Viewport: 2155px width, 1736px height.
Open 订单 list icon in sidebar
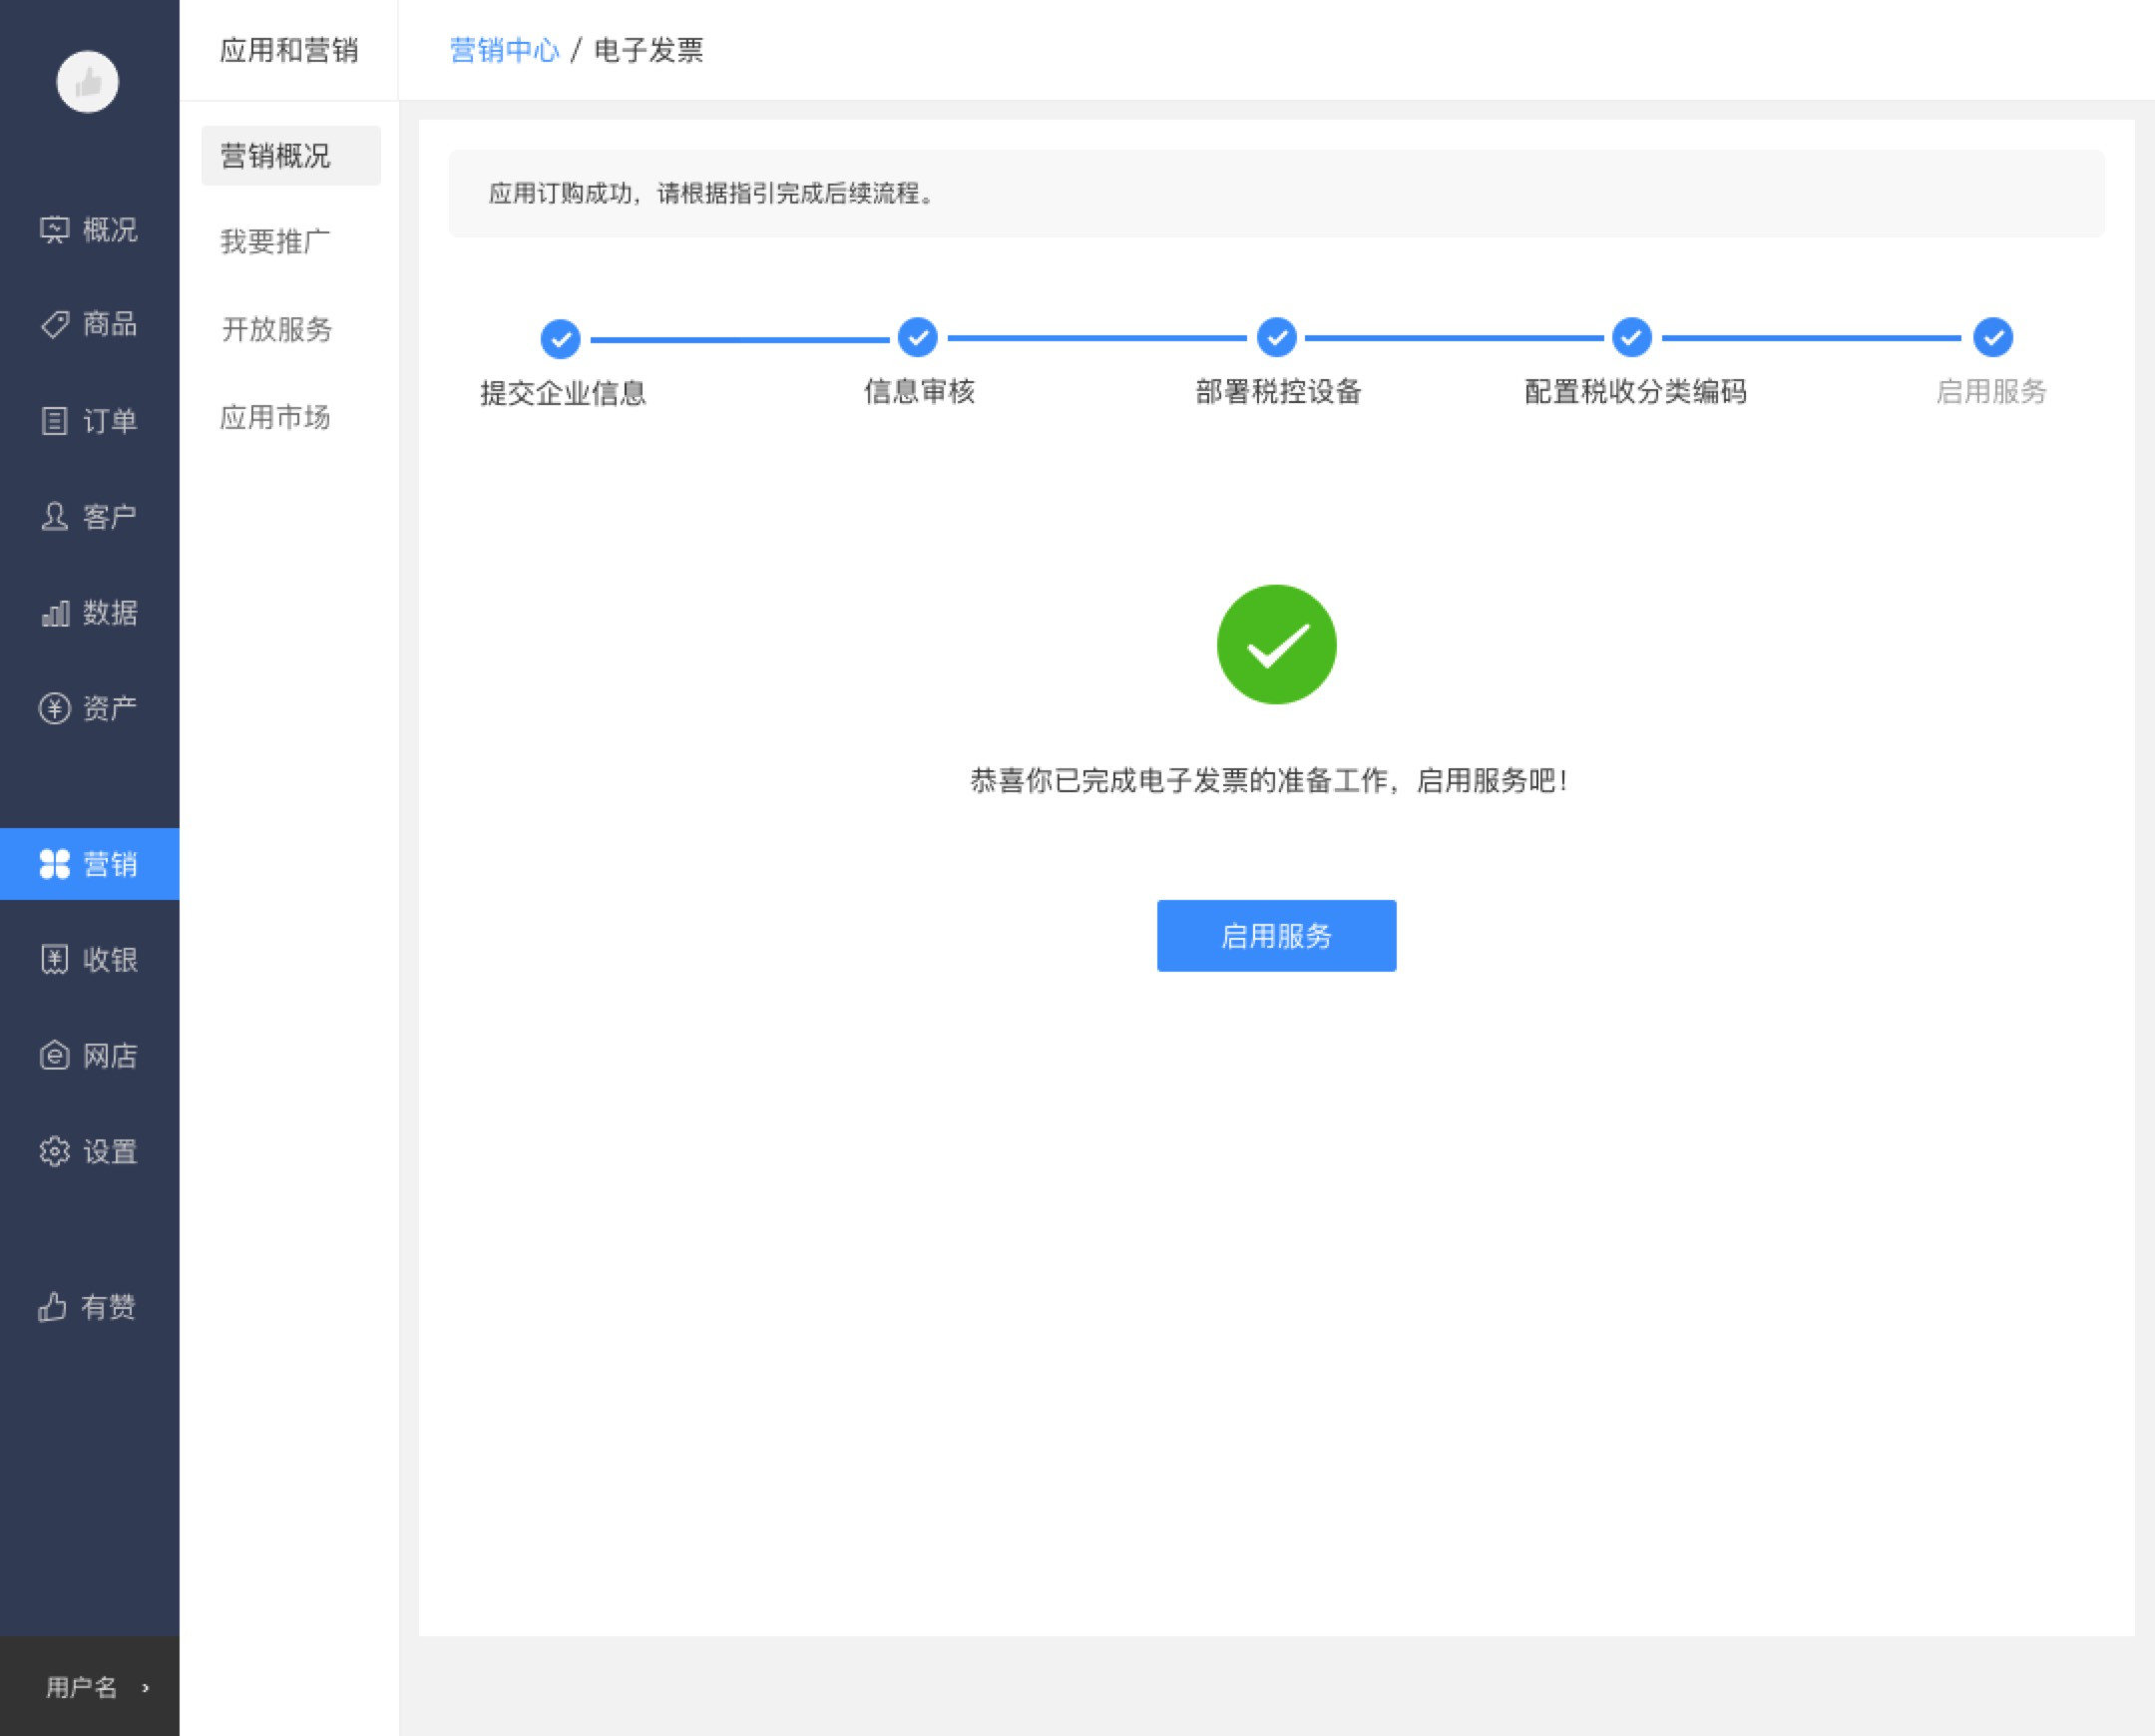54,421
